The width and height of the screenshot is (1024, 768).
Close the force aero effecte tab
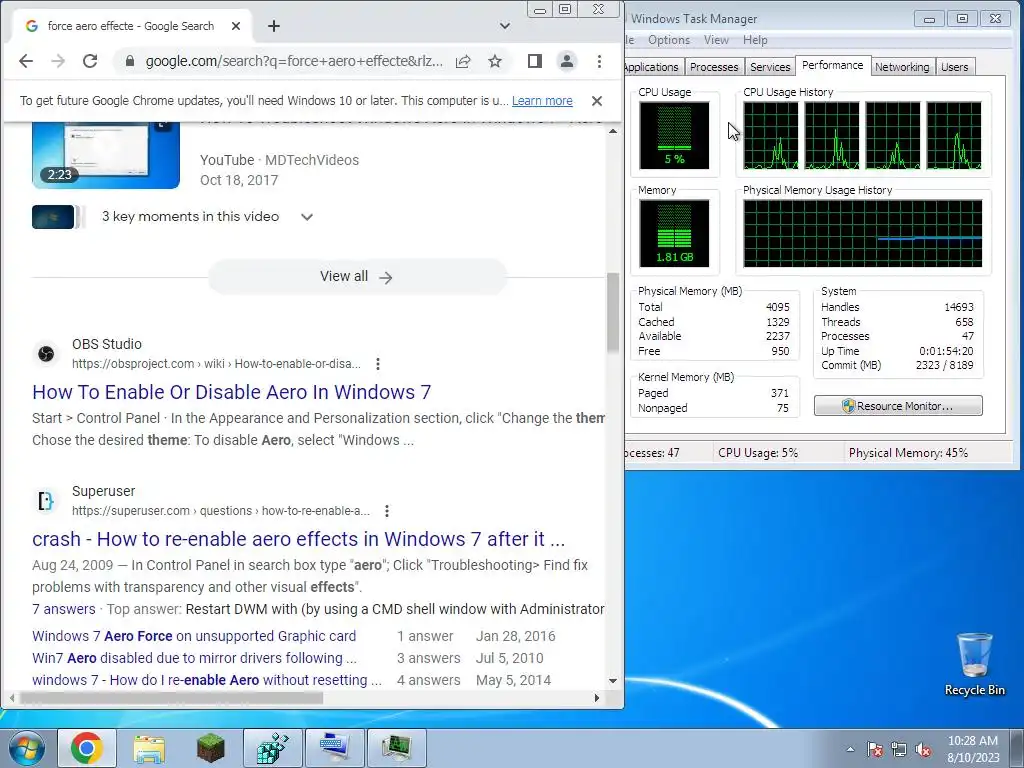(236, 26)
